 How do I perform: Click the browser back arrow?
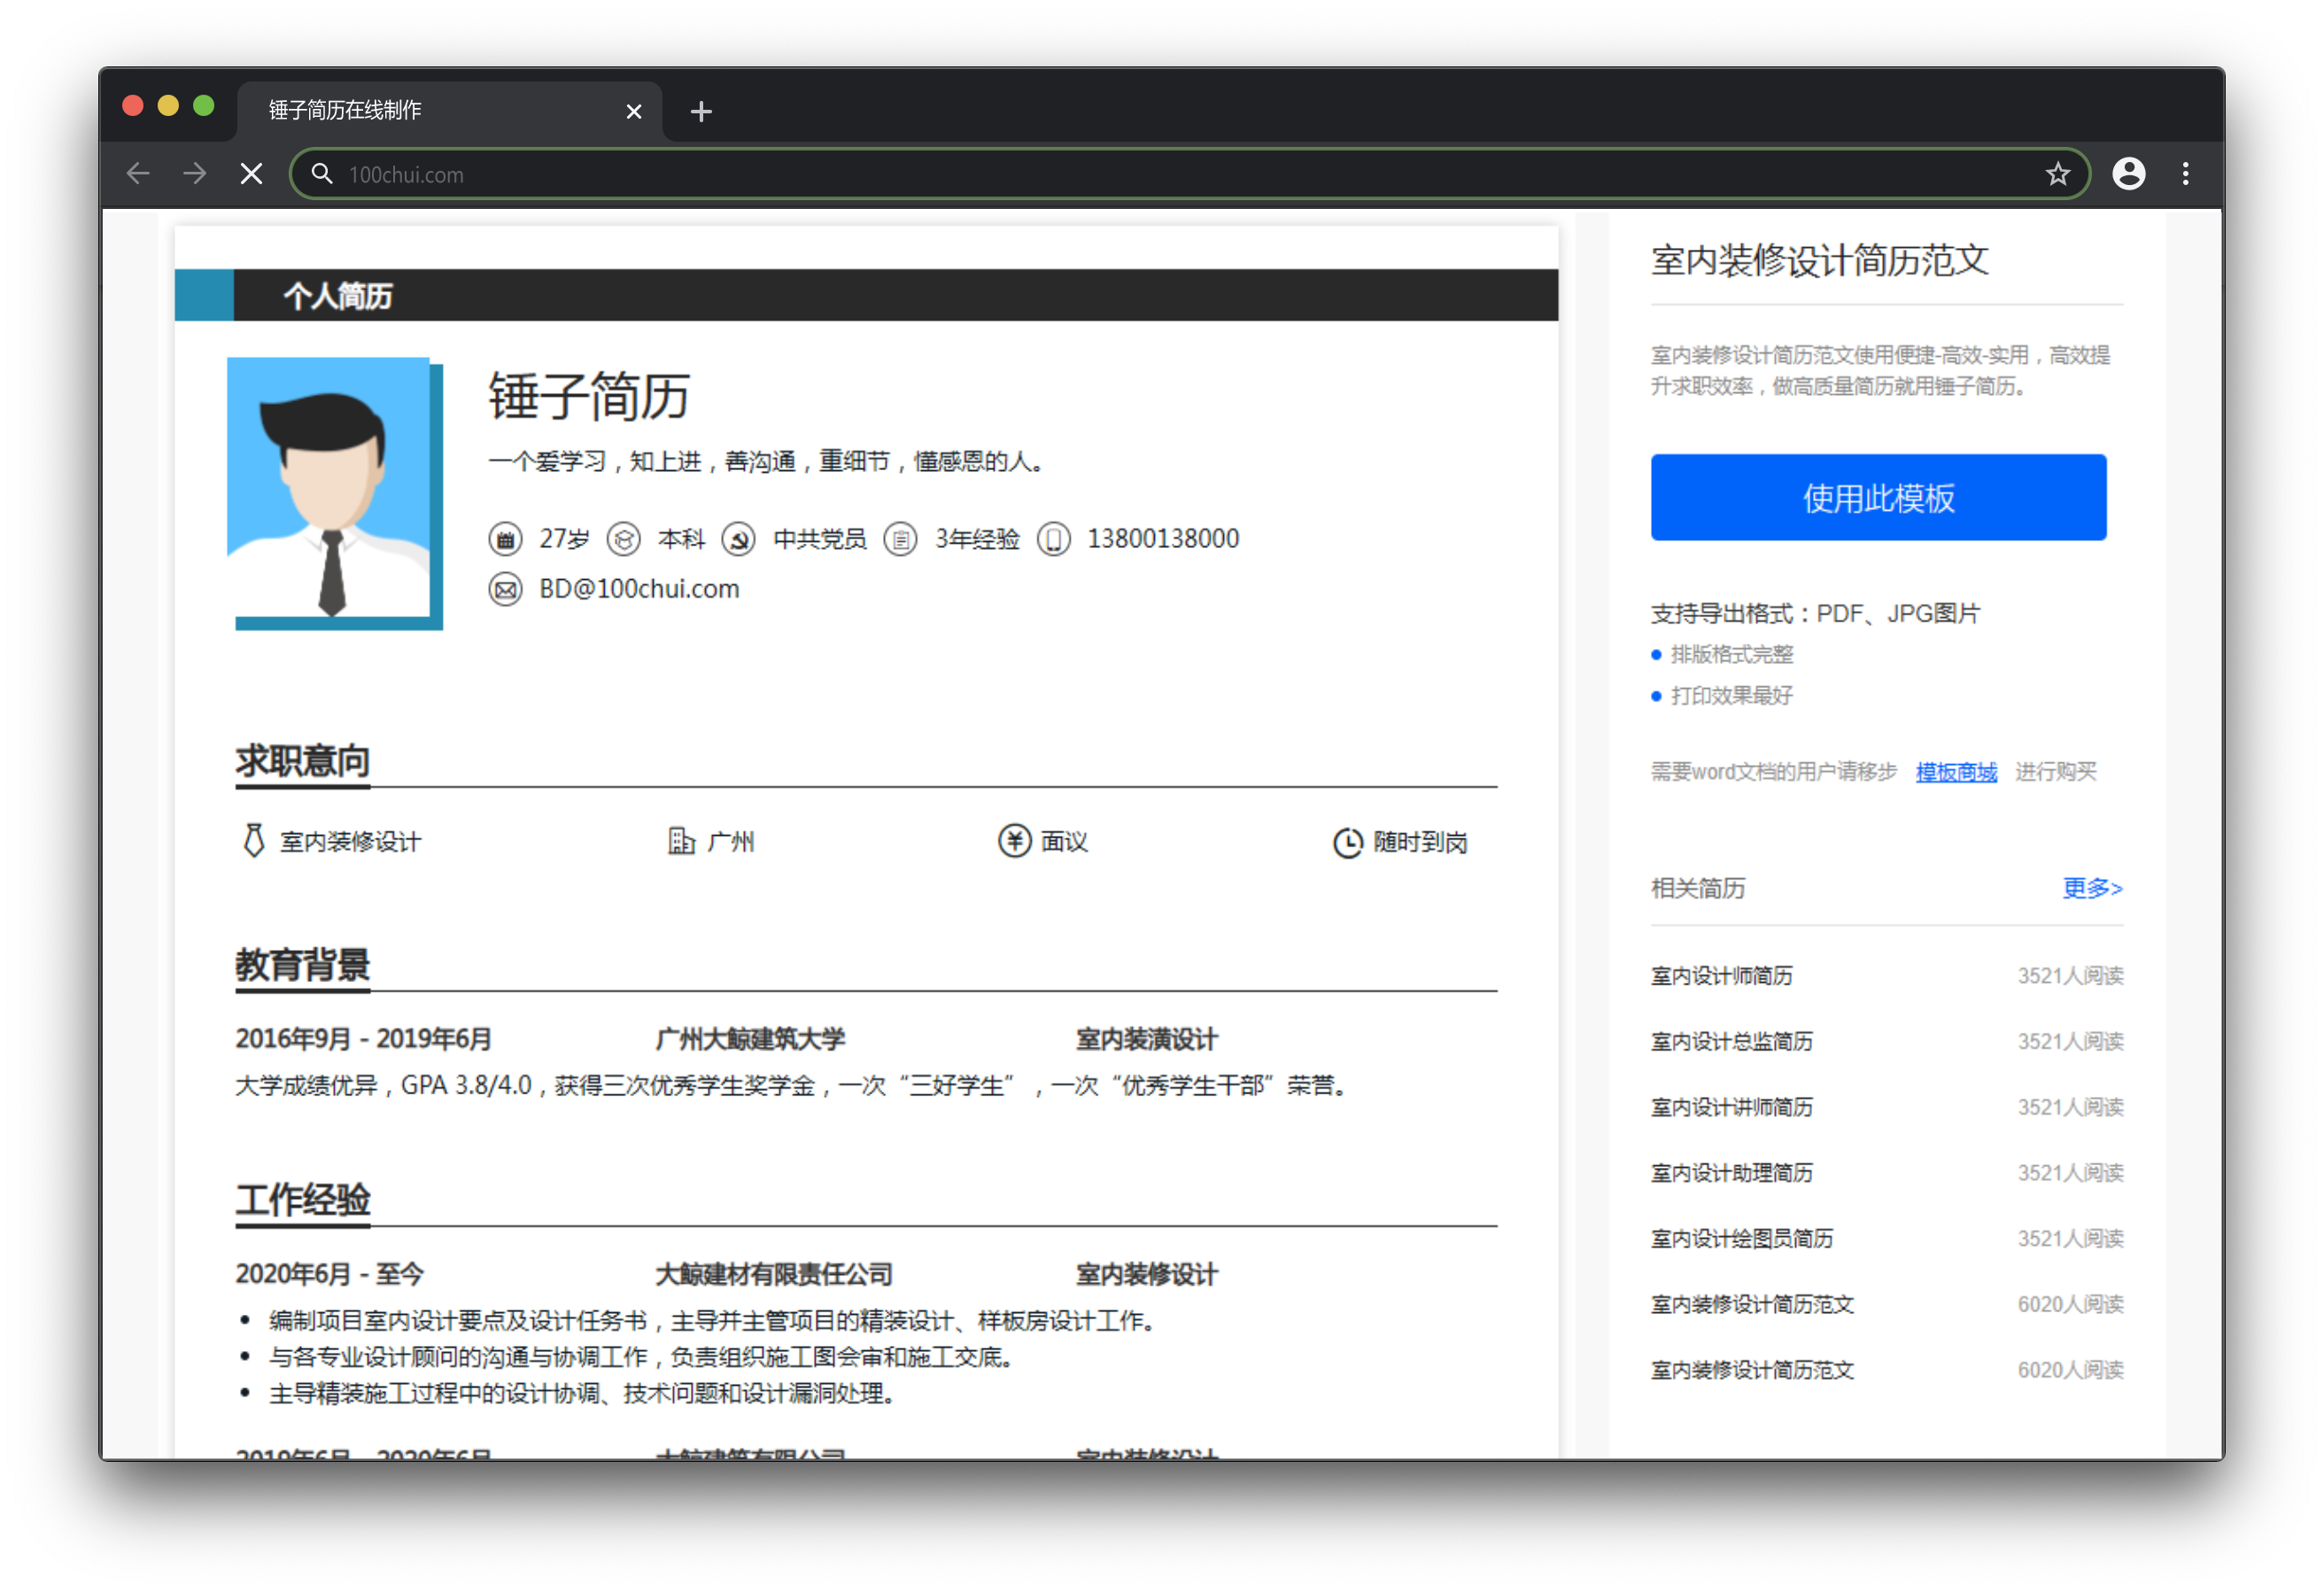138,174
